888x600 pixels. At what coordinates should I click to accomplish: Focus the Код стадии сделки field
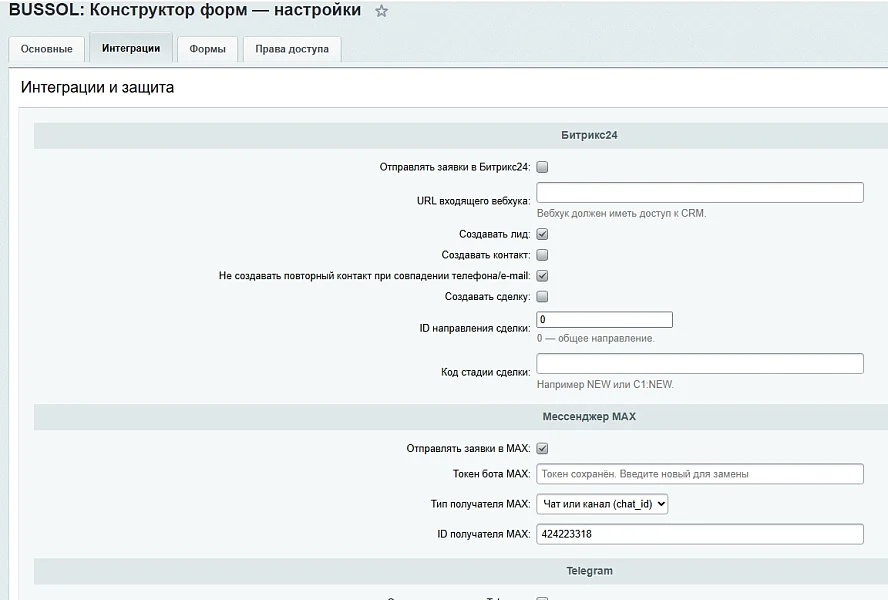coord(699,364)
